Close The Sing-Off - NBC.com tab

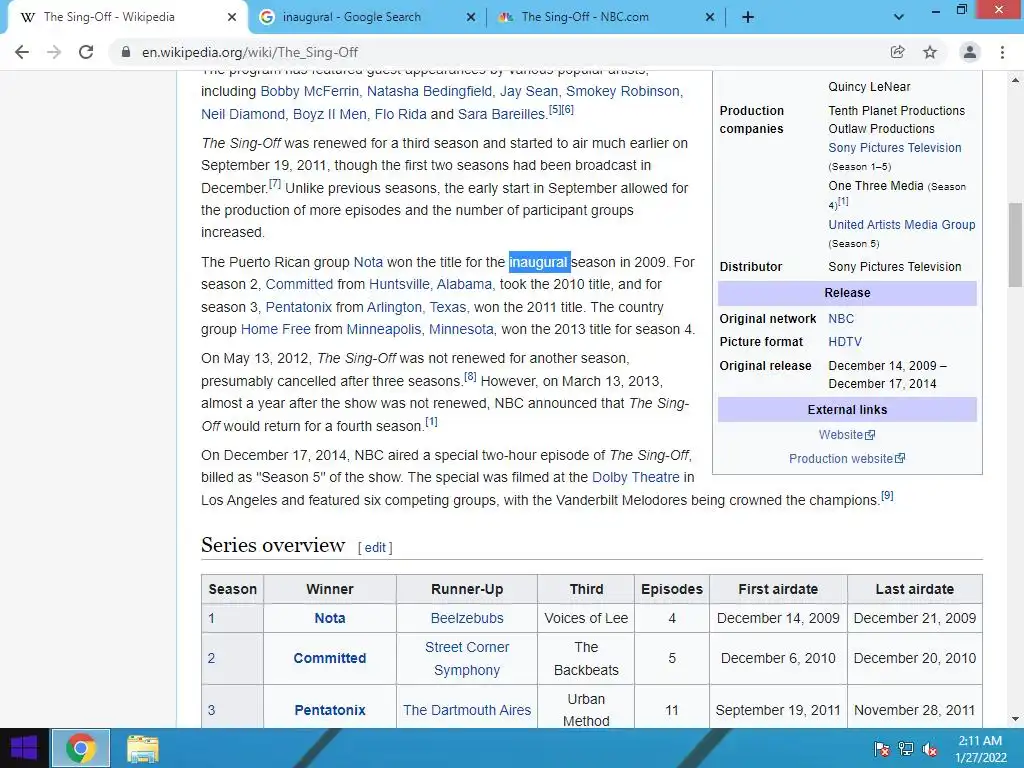710,17
